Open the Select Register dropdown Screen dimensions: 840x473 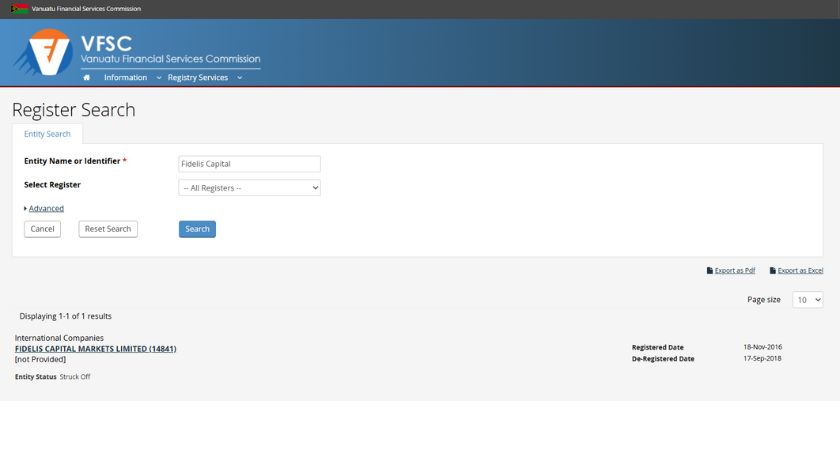click(x=249, y=188)
